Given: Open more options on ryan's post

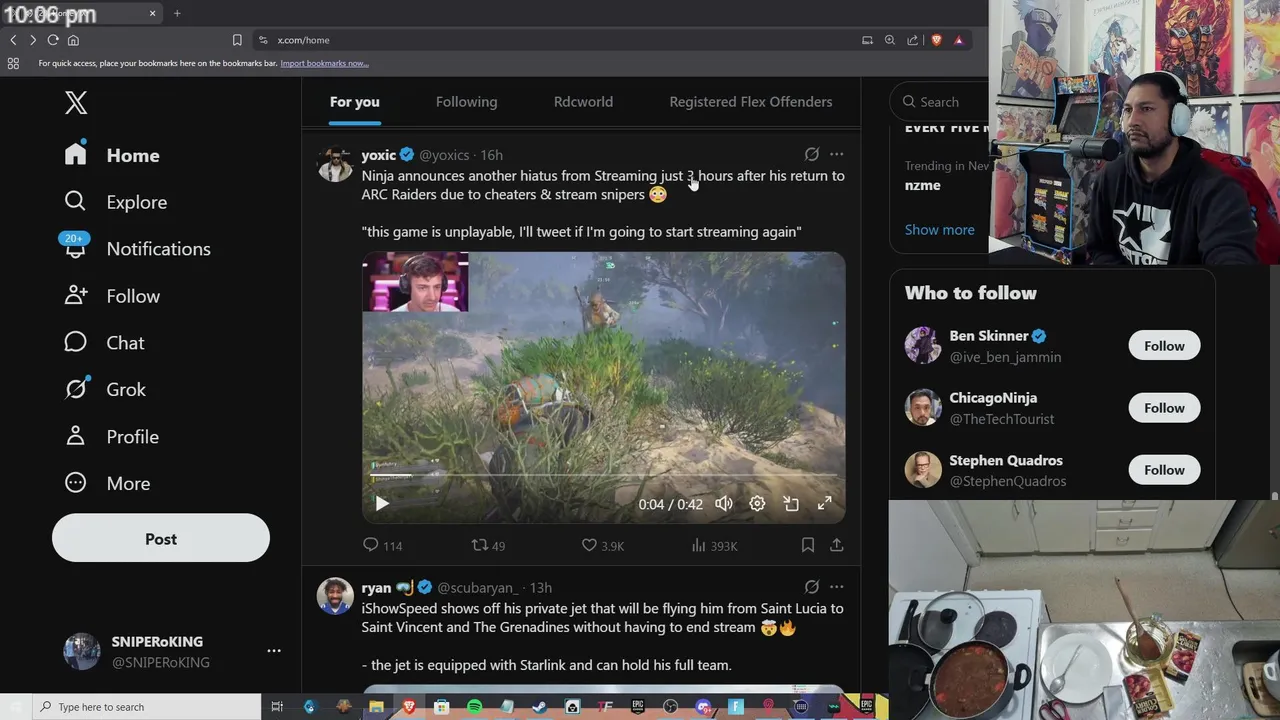Looking at the screenshot, I should pos(836,587).
